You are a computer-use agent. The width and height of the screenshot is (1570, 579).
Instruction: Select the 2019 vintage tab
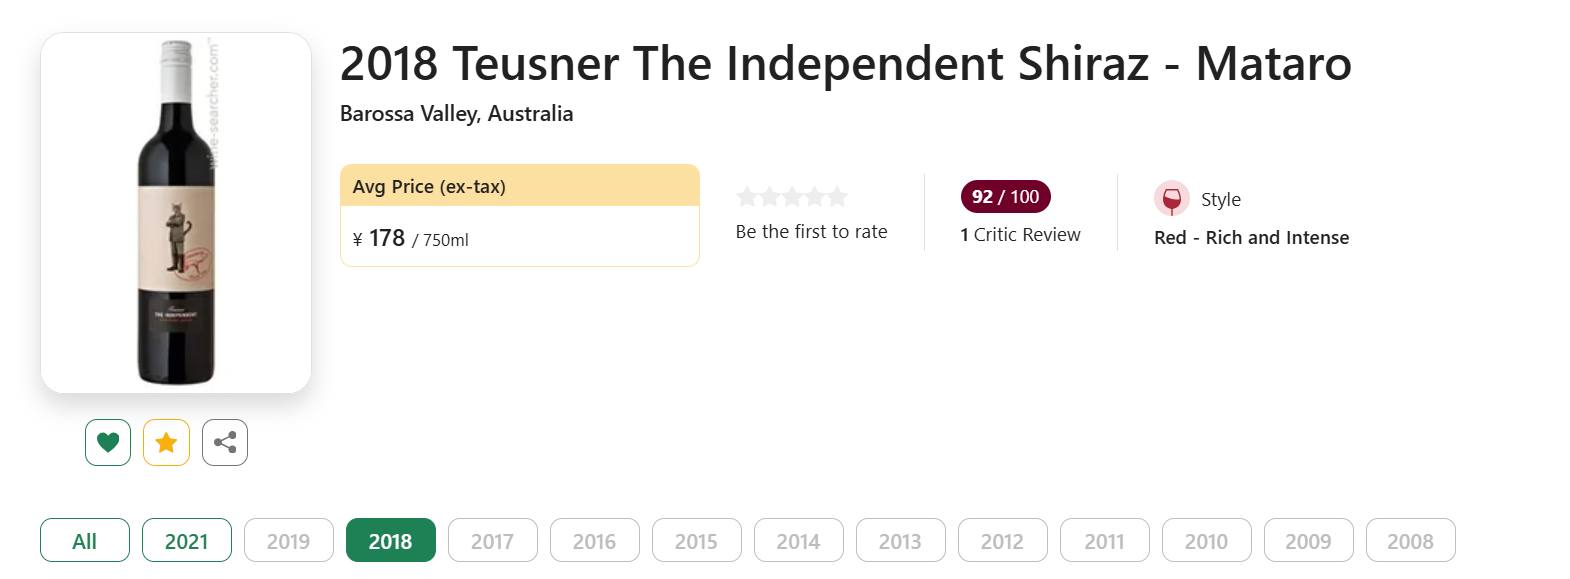pos(289,541)
